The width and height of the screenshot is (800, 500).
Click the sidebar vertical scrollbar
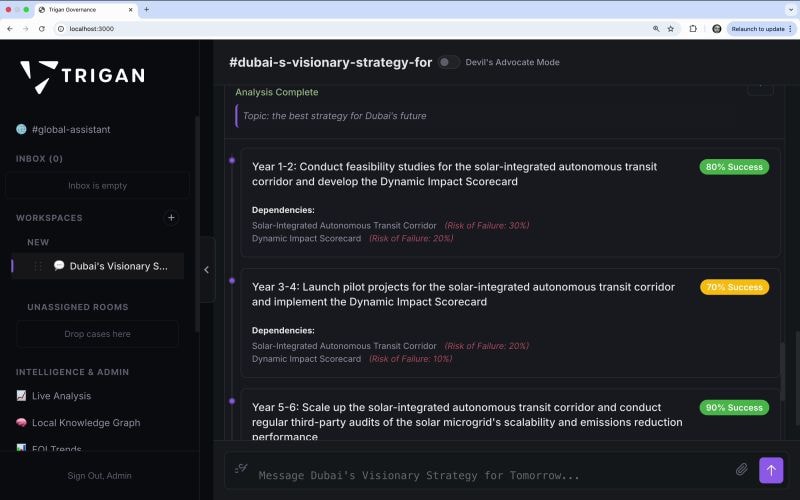tap(197, 224)
